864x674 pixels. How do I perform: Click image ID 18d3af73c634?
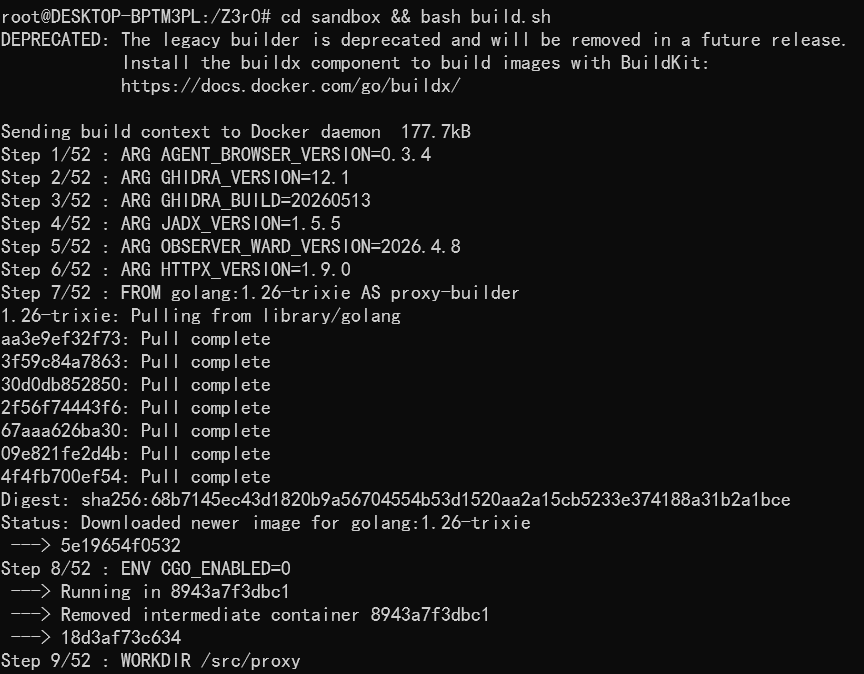pyautogui.click(x=121, y=638)
